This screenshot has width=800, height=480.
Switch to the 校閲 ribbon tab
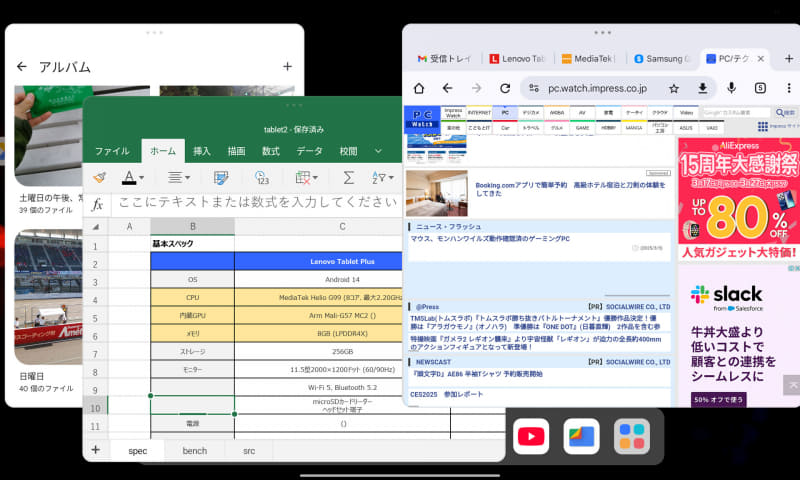pyautogui.click(x=348, y=151)
